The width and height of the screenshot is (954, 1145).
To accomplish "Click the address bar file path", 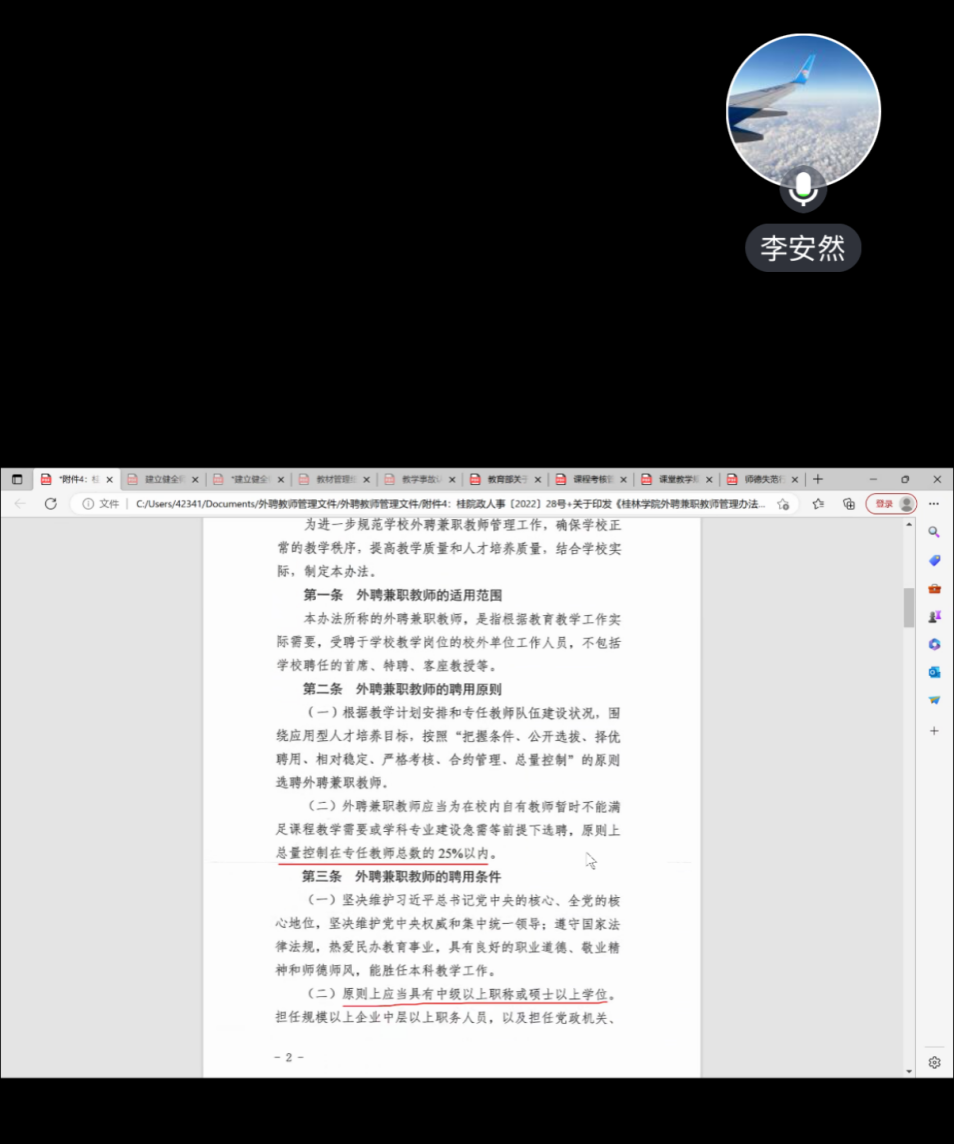I will [x=450, y=504].
